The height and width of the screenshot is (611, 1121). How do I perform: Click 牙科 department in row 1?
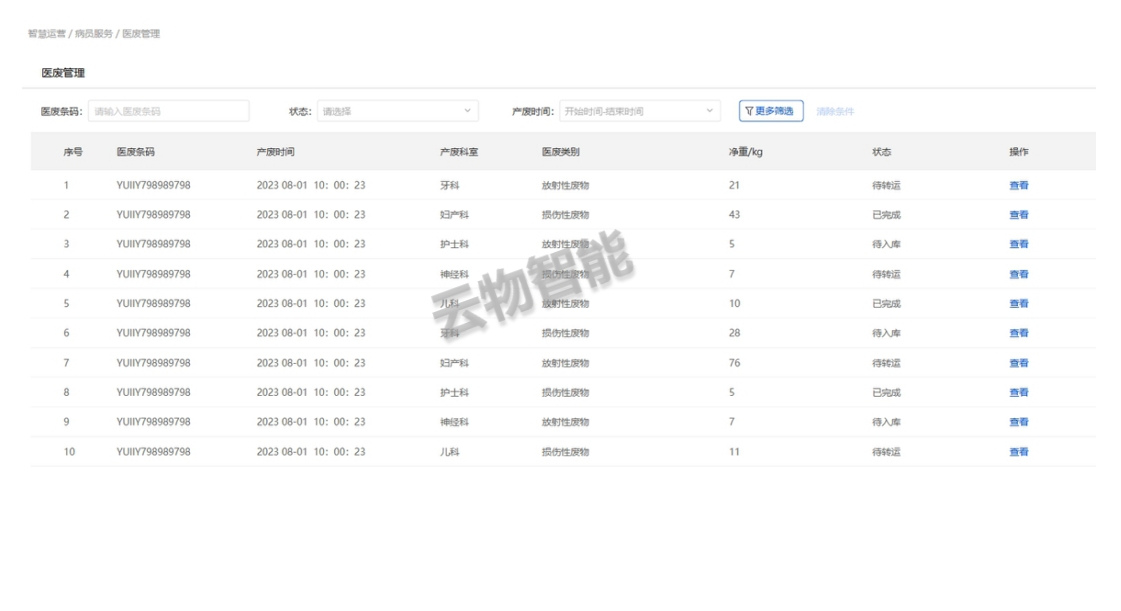click(450, 185)
